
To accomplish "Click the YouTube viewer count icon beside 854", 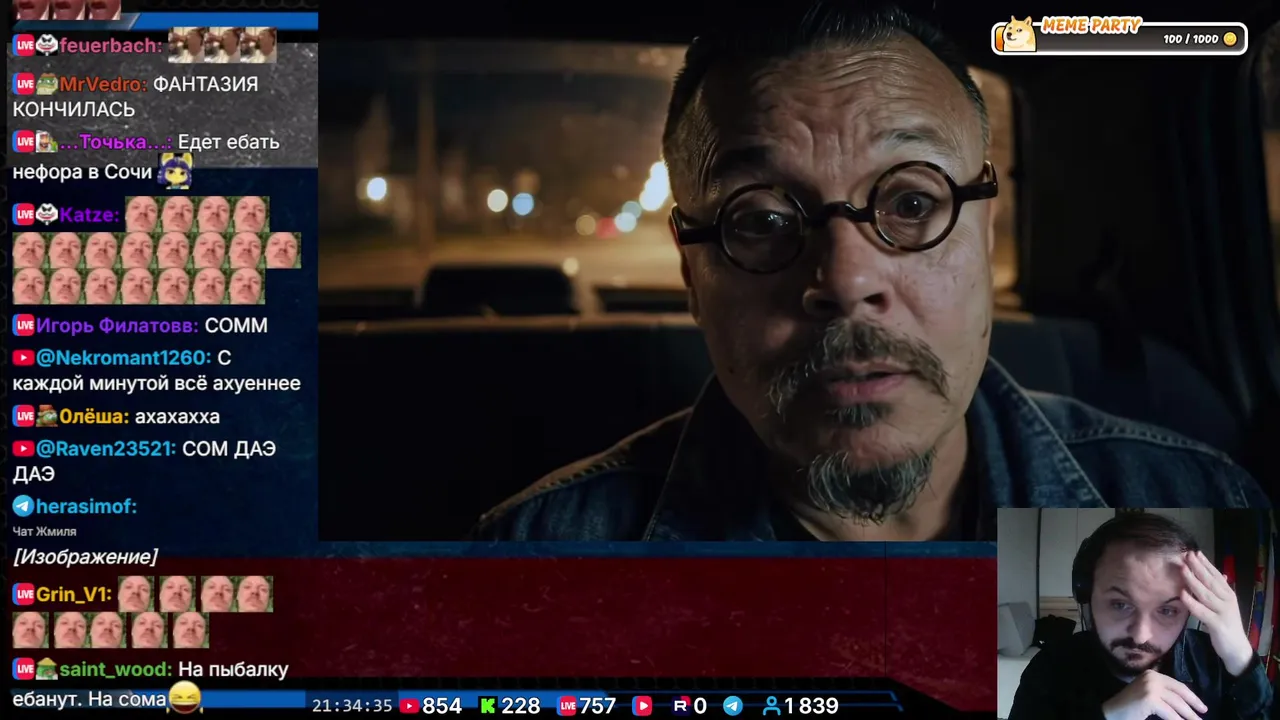I will point(409,706).
